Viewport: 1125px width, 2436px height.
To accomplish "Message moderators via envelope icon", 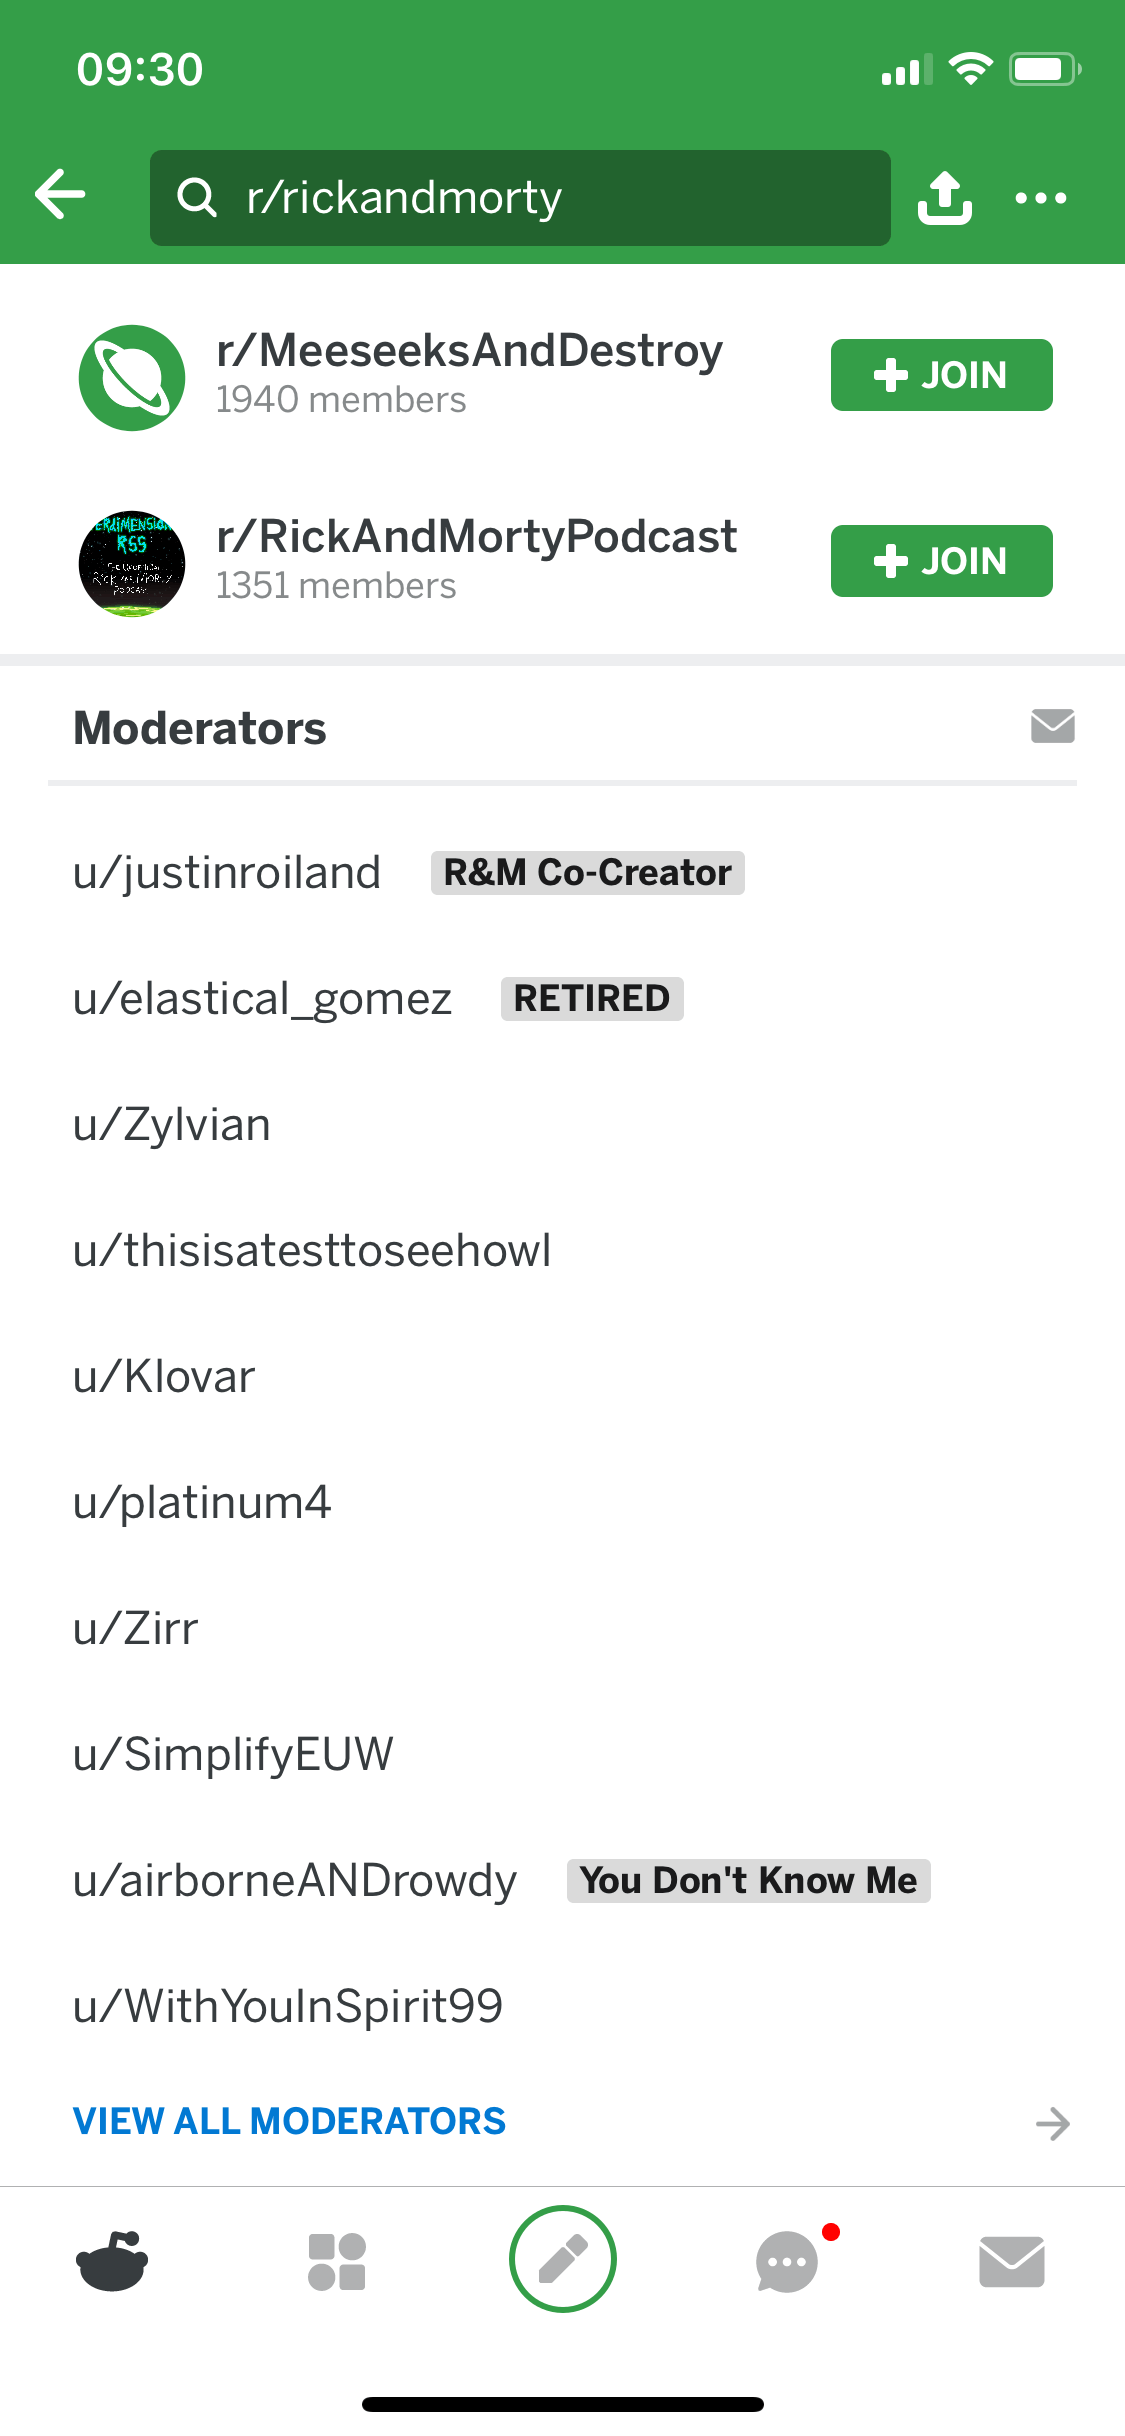I will pyautogui.click(x=1052, y=726).
